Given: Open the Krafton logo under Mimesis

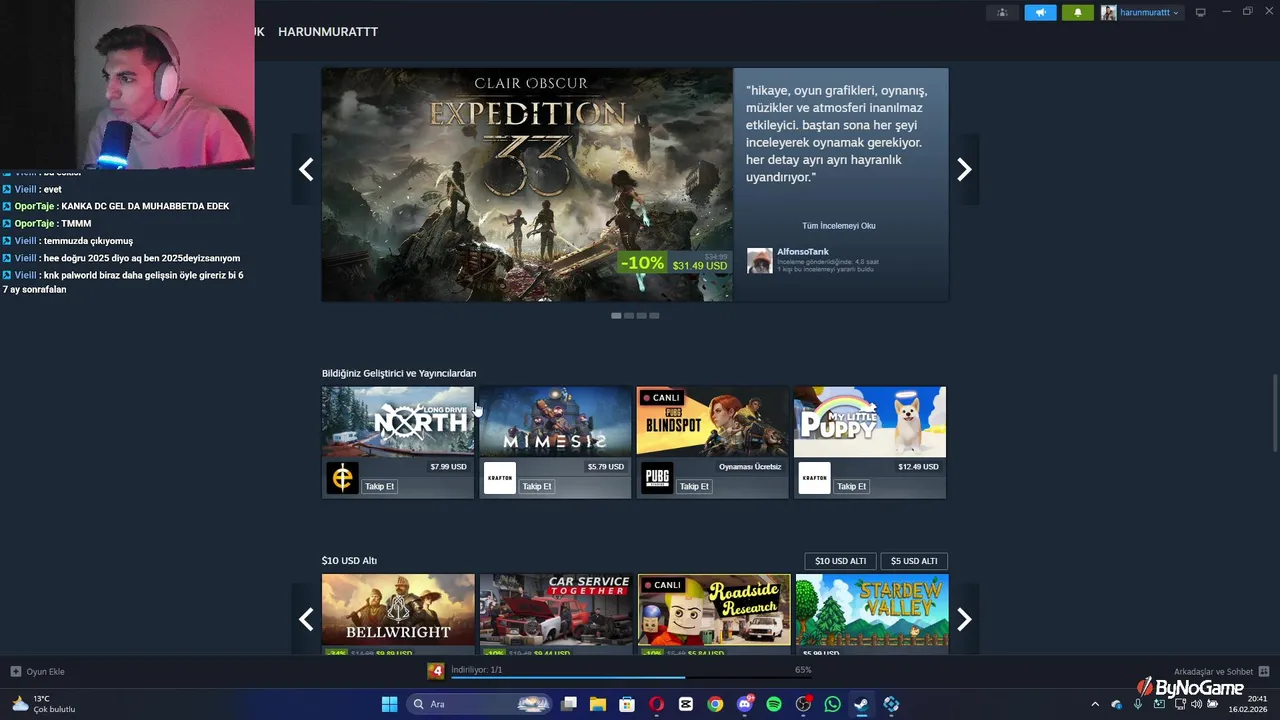Looking at the screenshot, I should (500, 478).
